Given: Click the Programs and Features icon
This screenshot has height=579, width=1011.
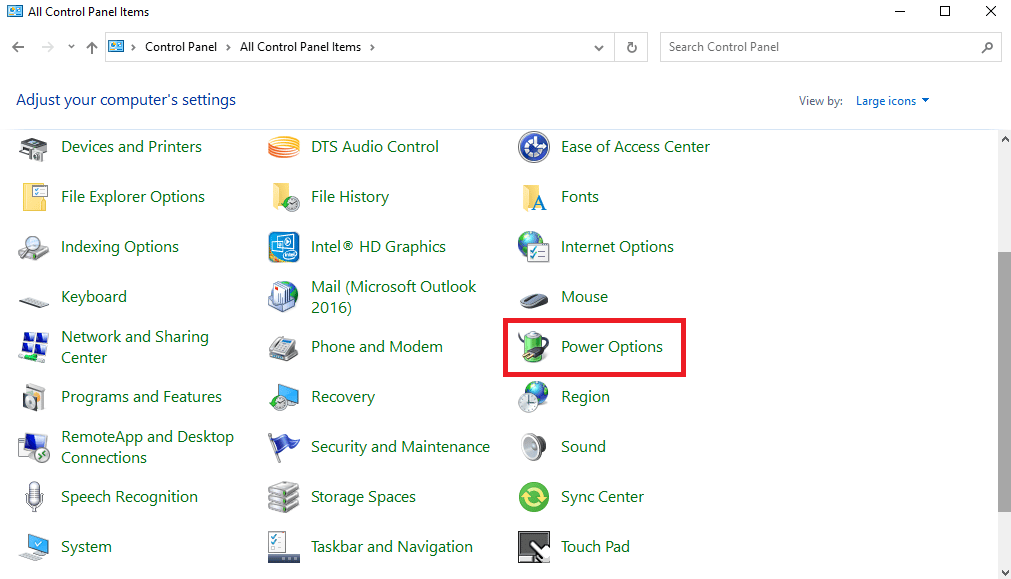Looking at the screenshot, I should coord(34,397).
